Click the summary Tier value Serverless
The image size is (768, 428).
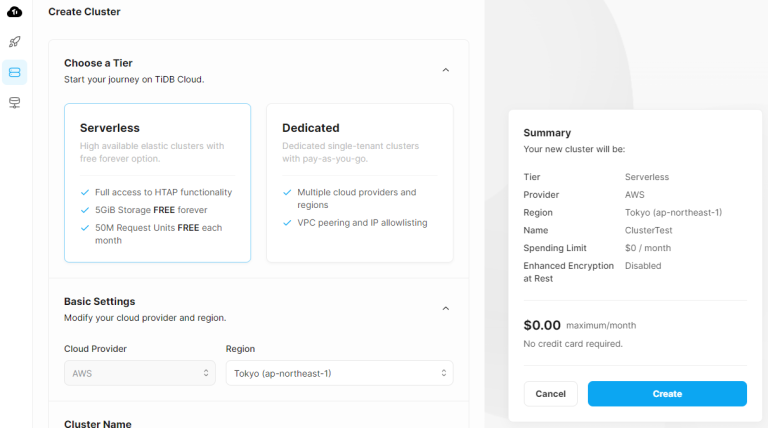(x=647, y=177)
